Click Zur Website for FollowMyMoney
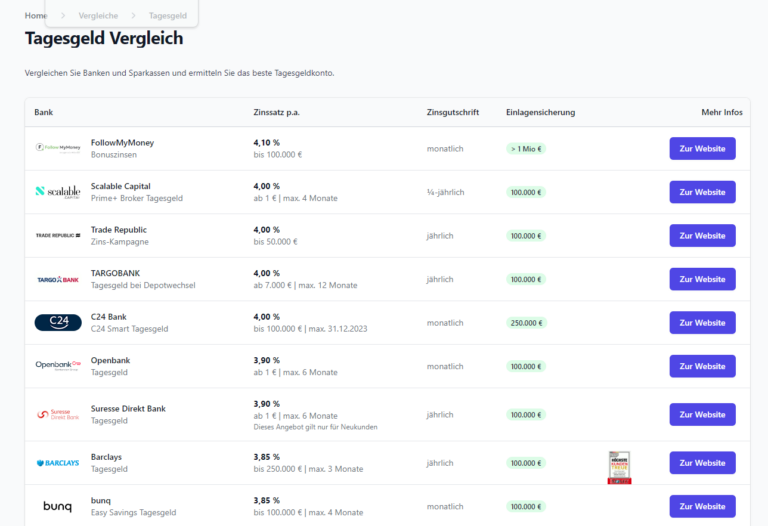 (x=702, y=149)
